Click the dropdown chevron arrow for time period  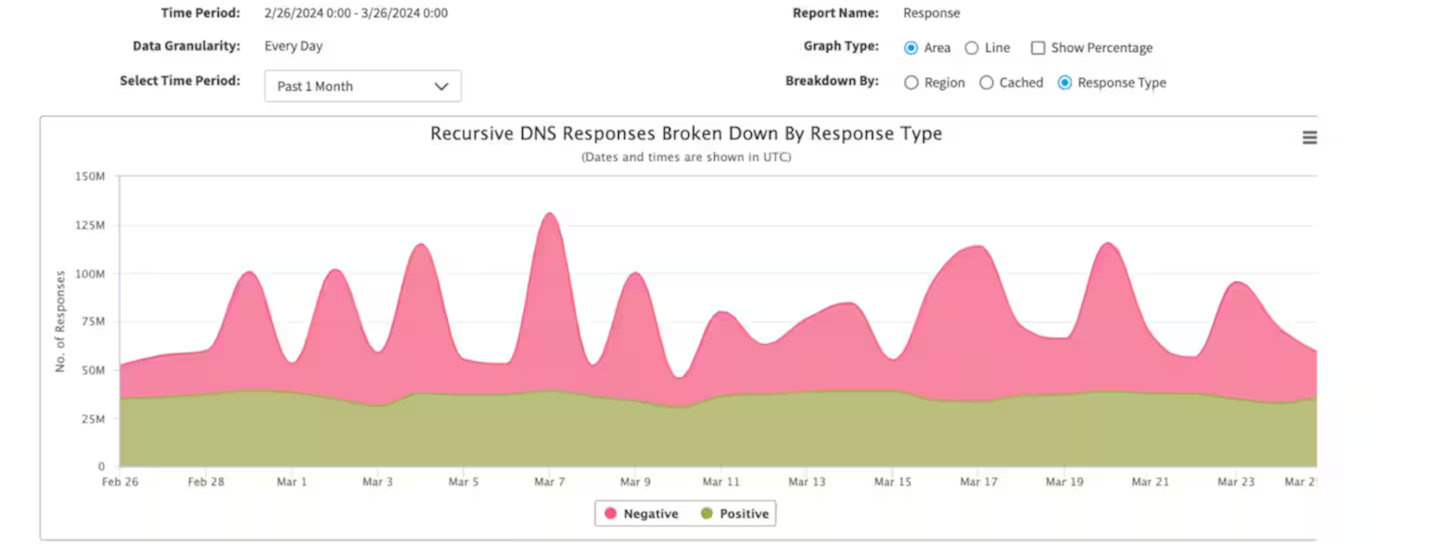441,86
